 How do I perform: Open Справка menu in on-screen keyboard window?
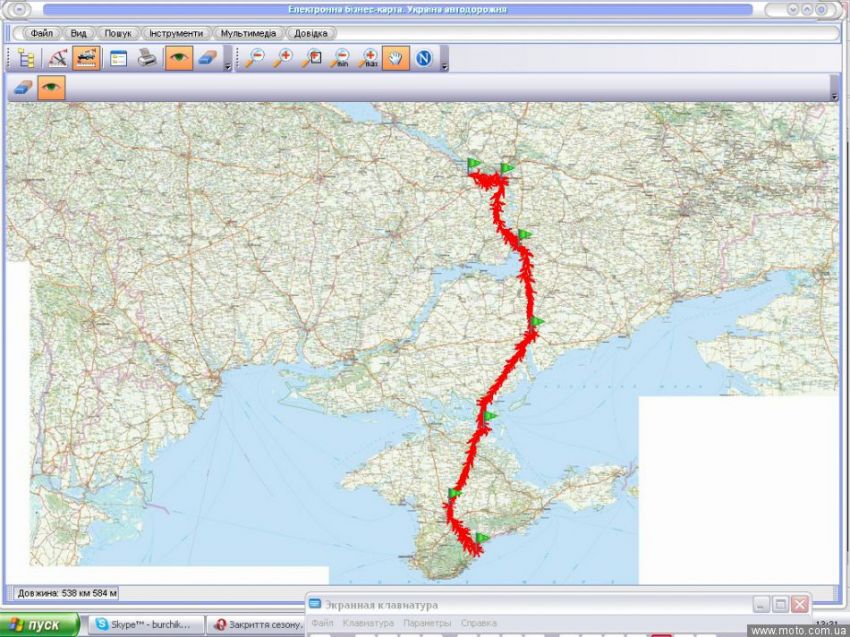(479, 623)
